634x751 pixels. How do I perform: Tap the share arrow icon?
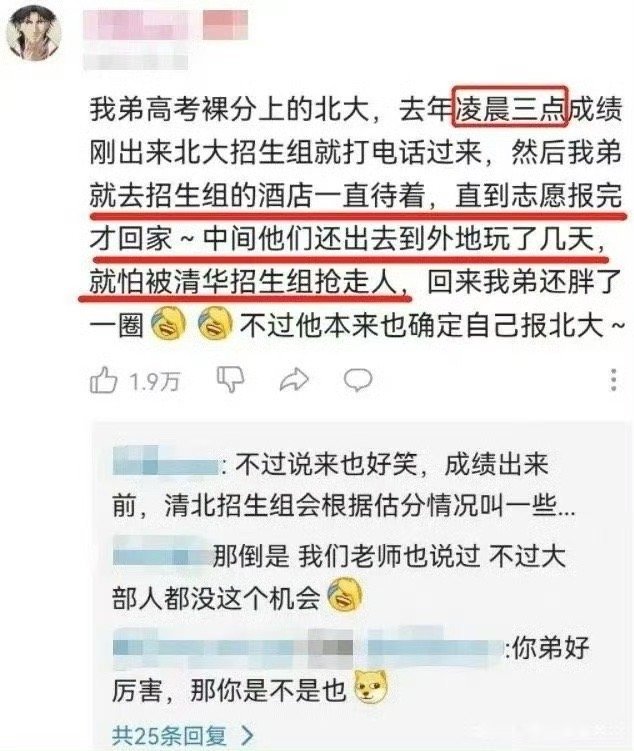point(294,380)
